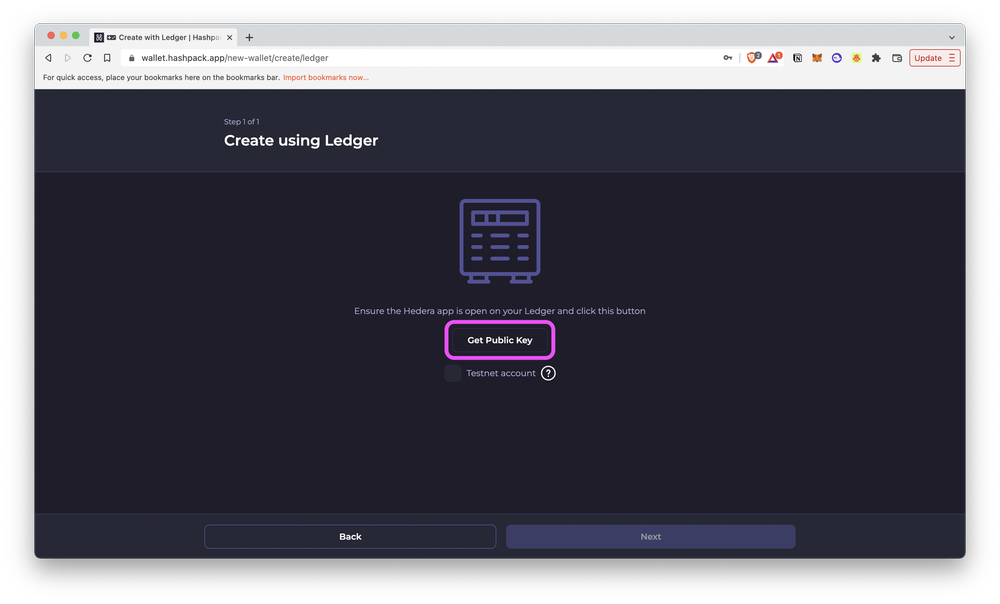Open the browser hamburger menu beside Update
This screenshot has height=604, width=1000.
tap(953, 58)
